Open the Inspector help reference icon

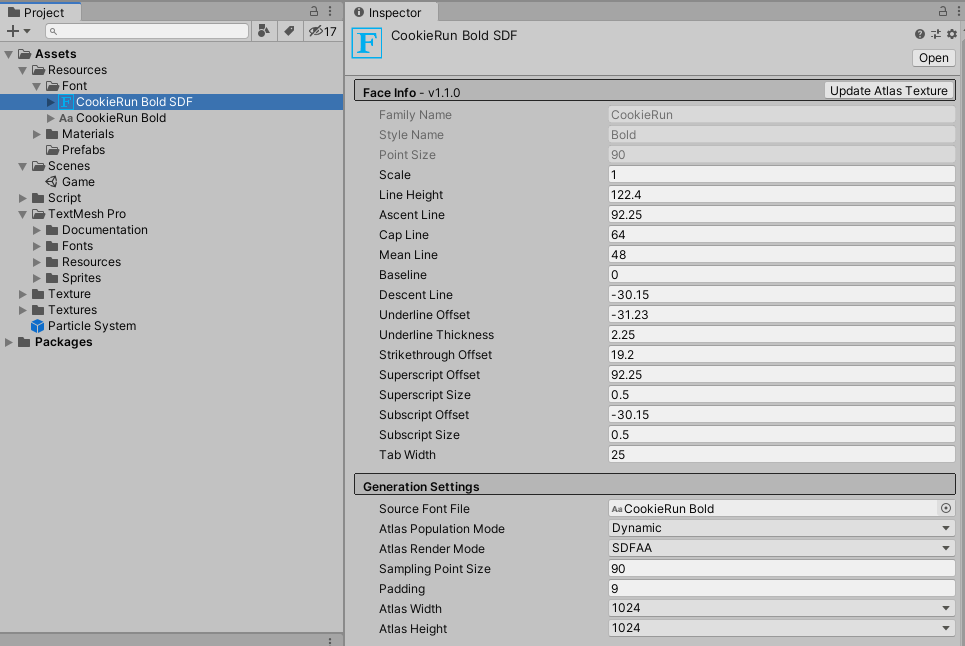click(x=919, y=34)
